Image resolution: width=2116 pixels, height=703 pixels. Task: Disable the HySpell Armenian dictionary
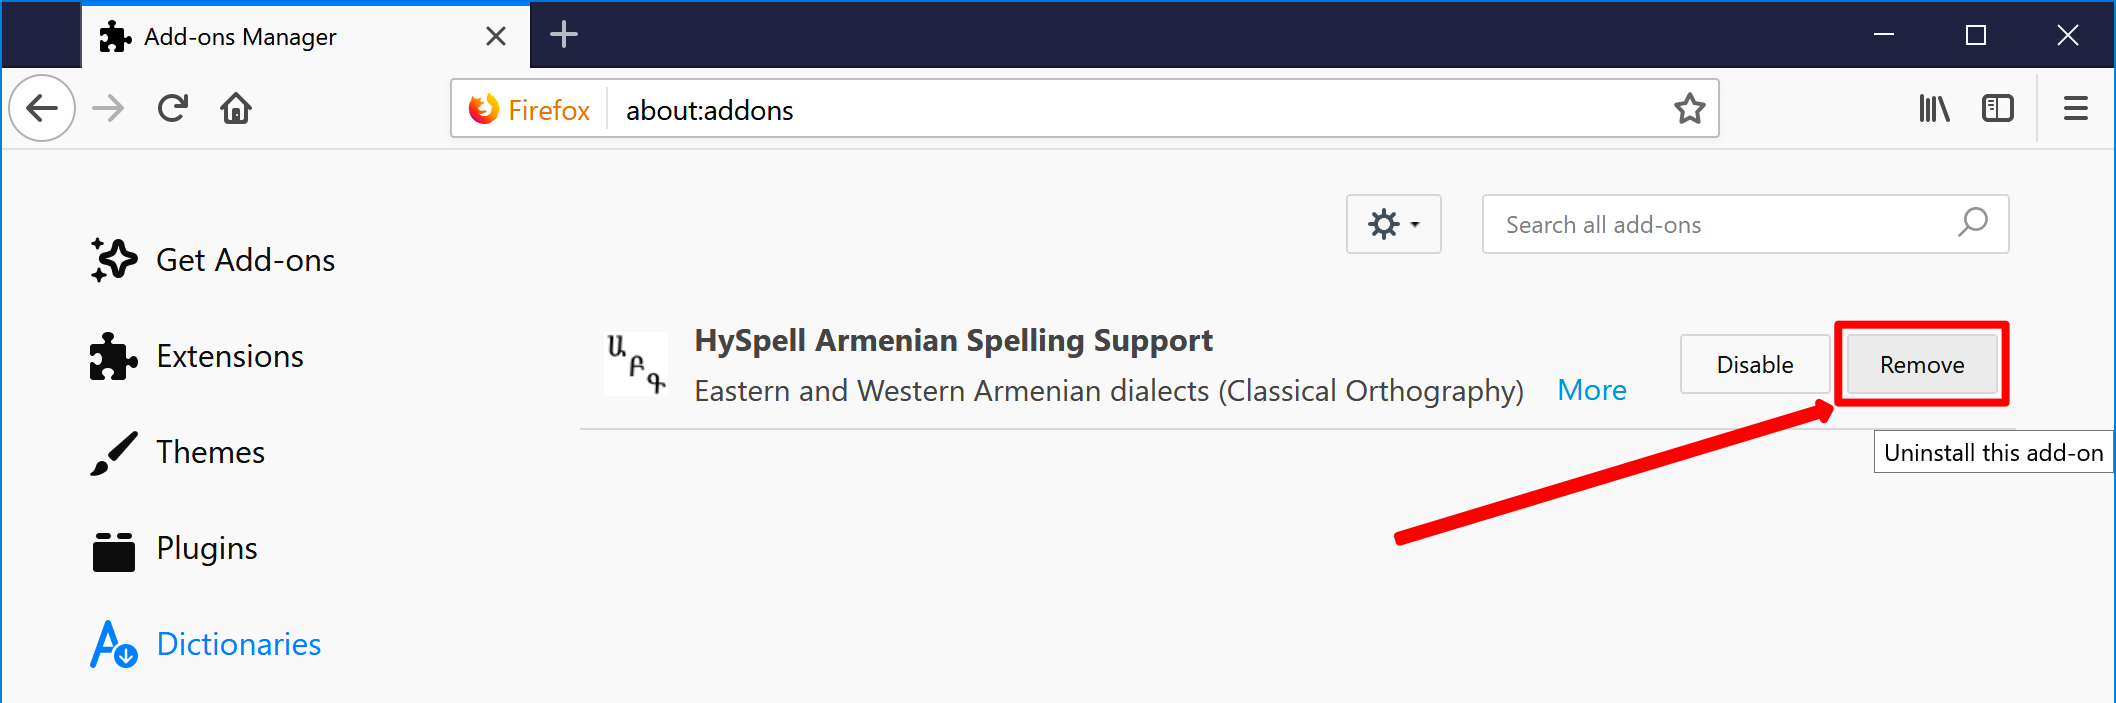tap(1755, 364)
